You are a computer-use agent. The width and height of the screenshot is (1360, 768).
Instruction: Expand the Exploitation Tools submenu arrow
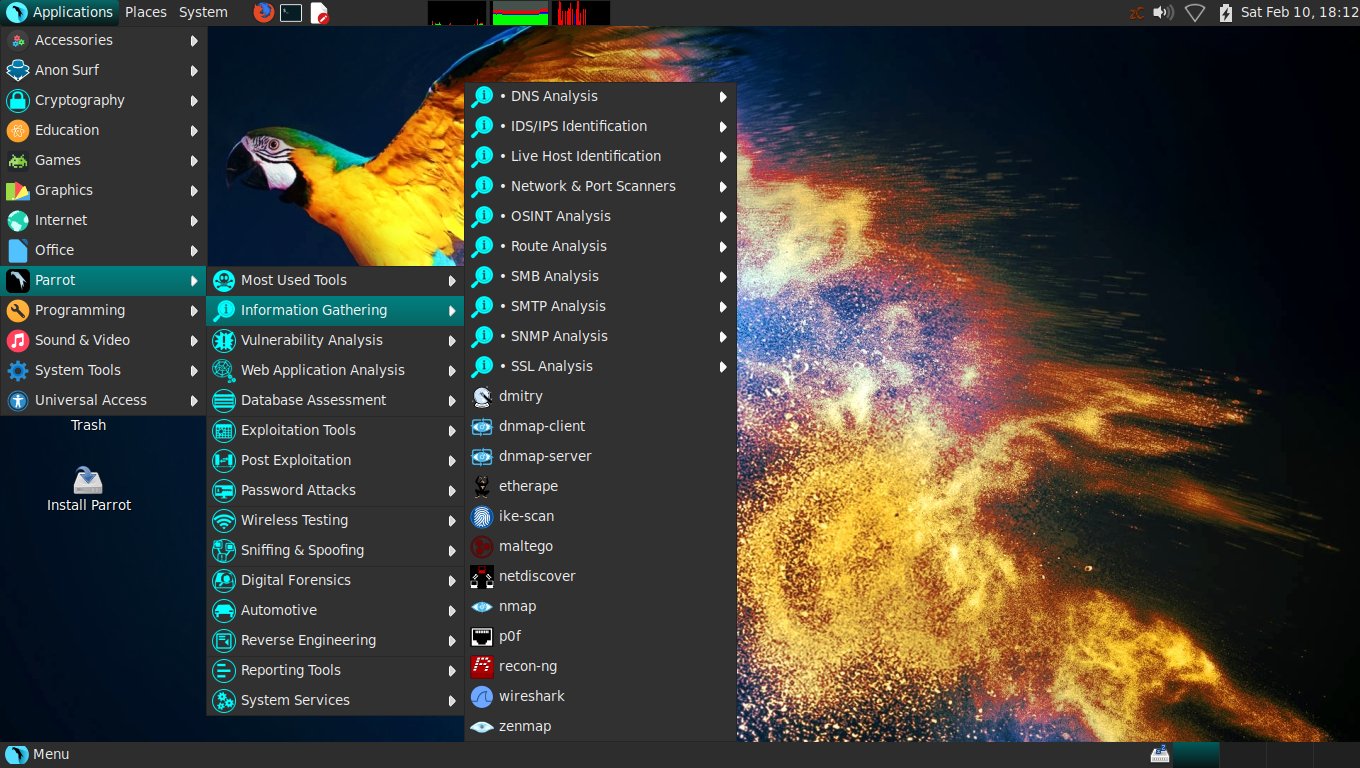452,430
